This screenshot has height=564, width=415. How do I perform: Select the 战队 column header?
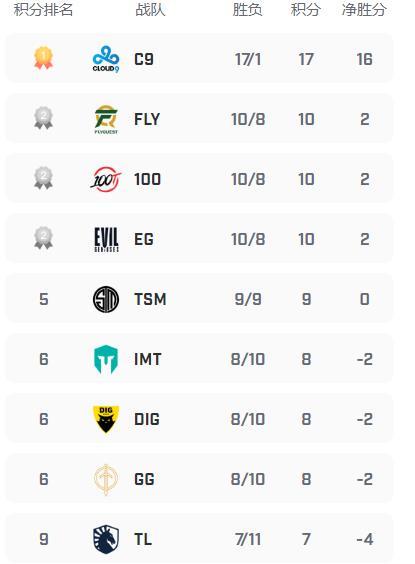tap(150, 9)
